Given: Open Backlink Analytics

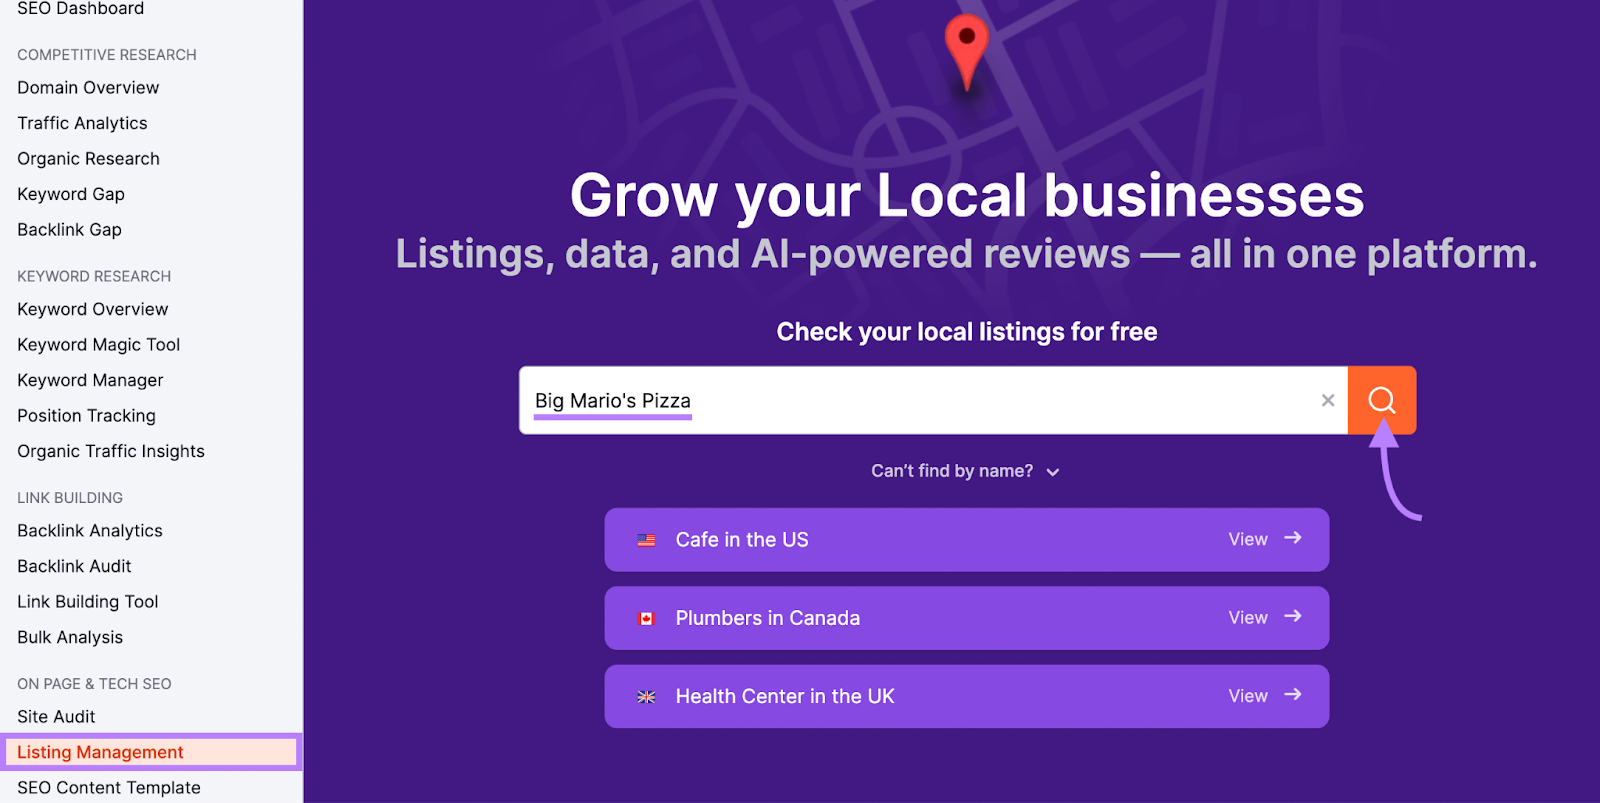Looking at the screenshot, I should point(89,530).
